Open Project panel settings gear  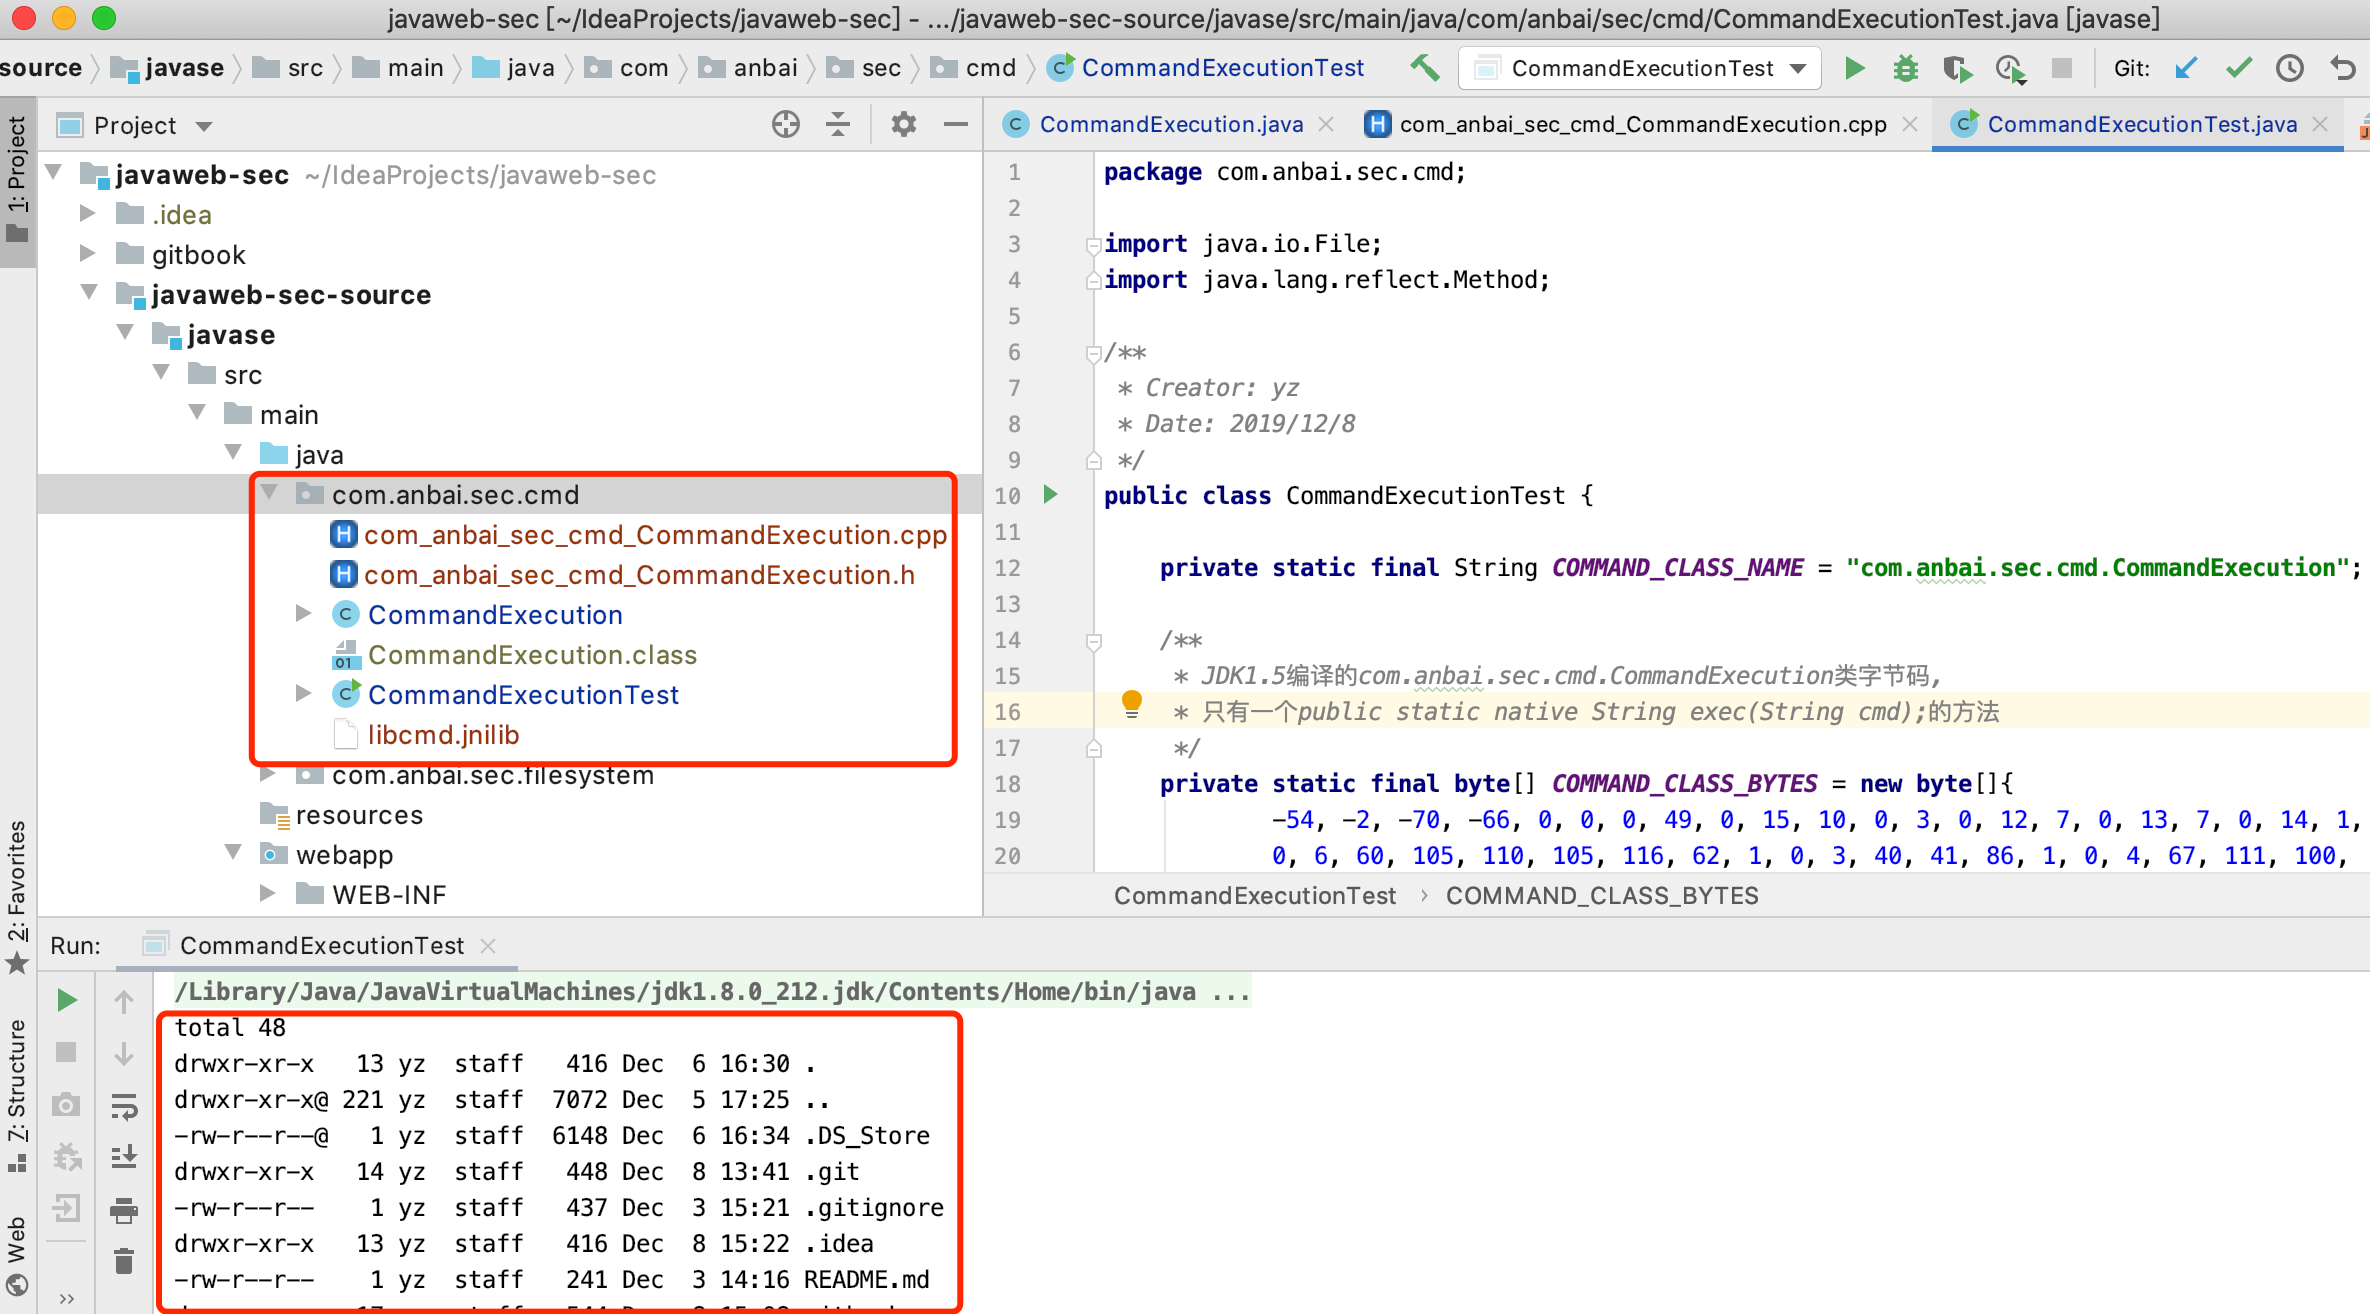(903, 125)
